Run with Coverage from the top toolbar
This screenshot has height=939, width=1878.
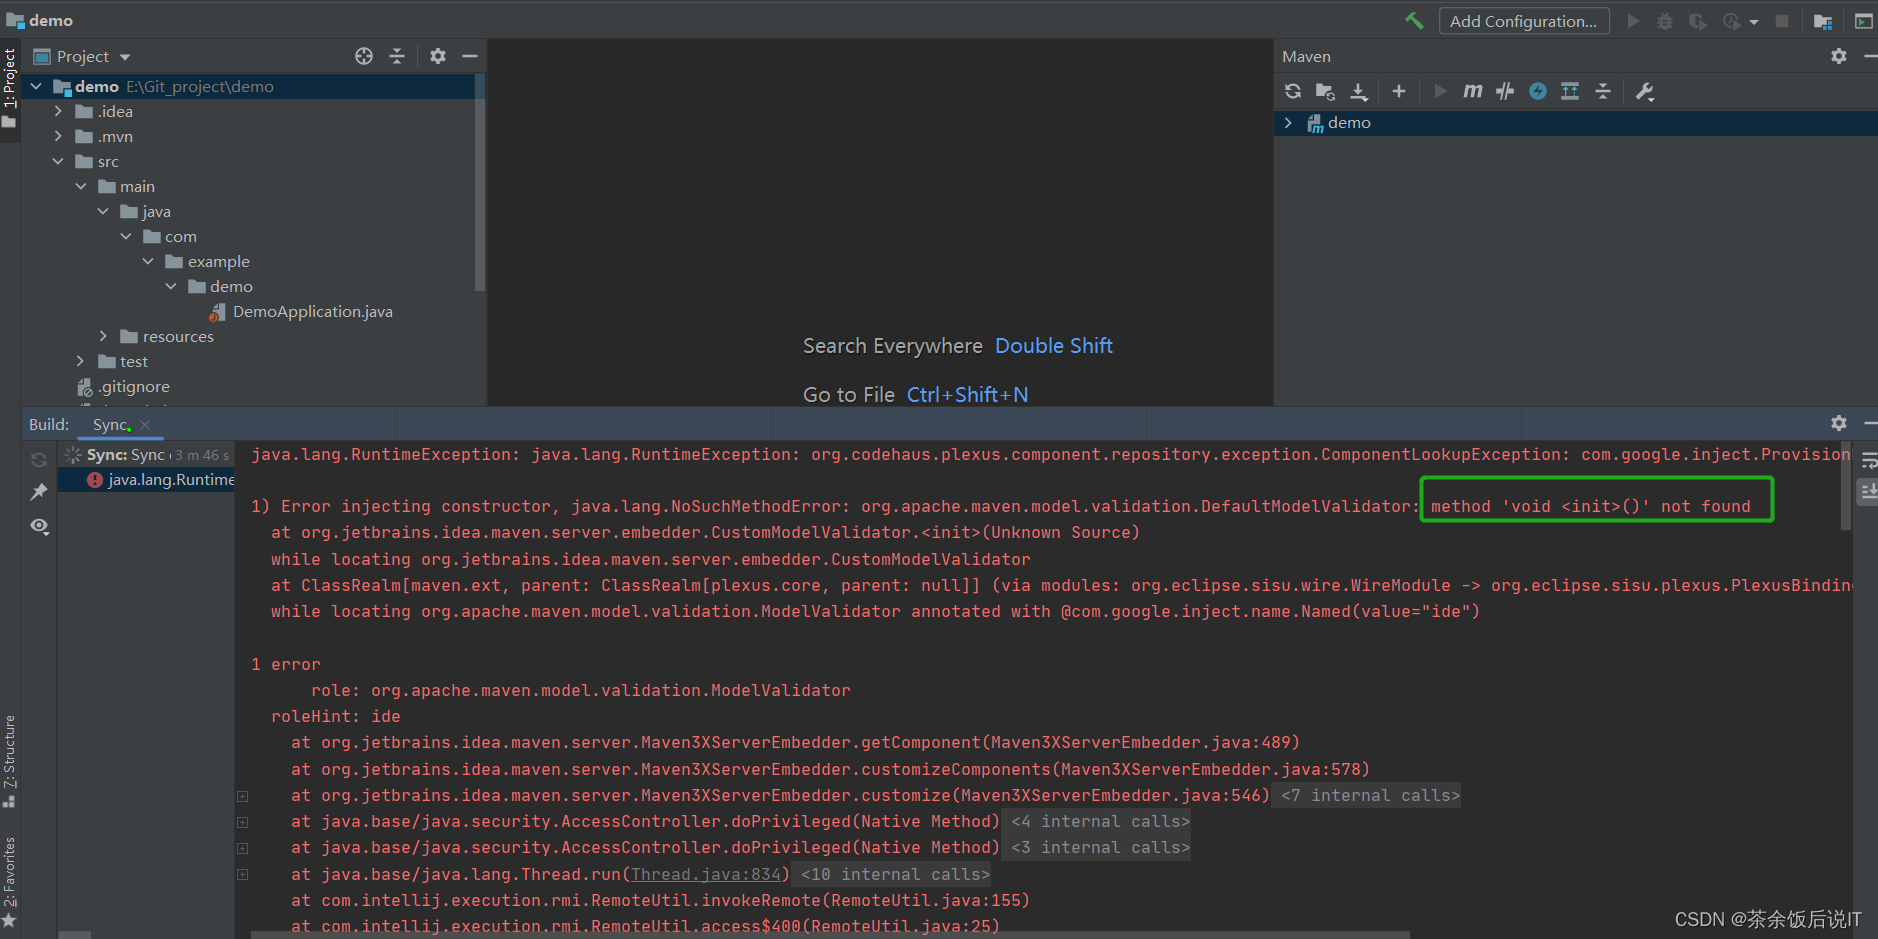coord(1697,20)
